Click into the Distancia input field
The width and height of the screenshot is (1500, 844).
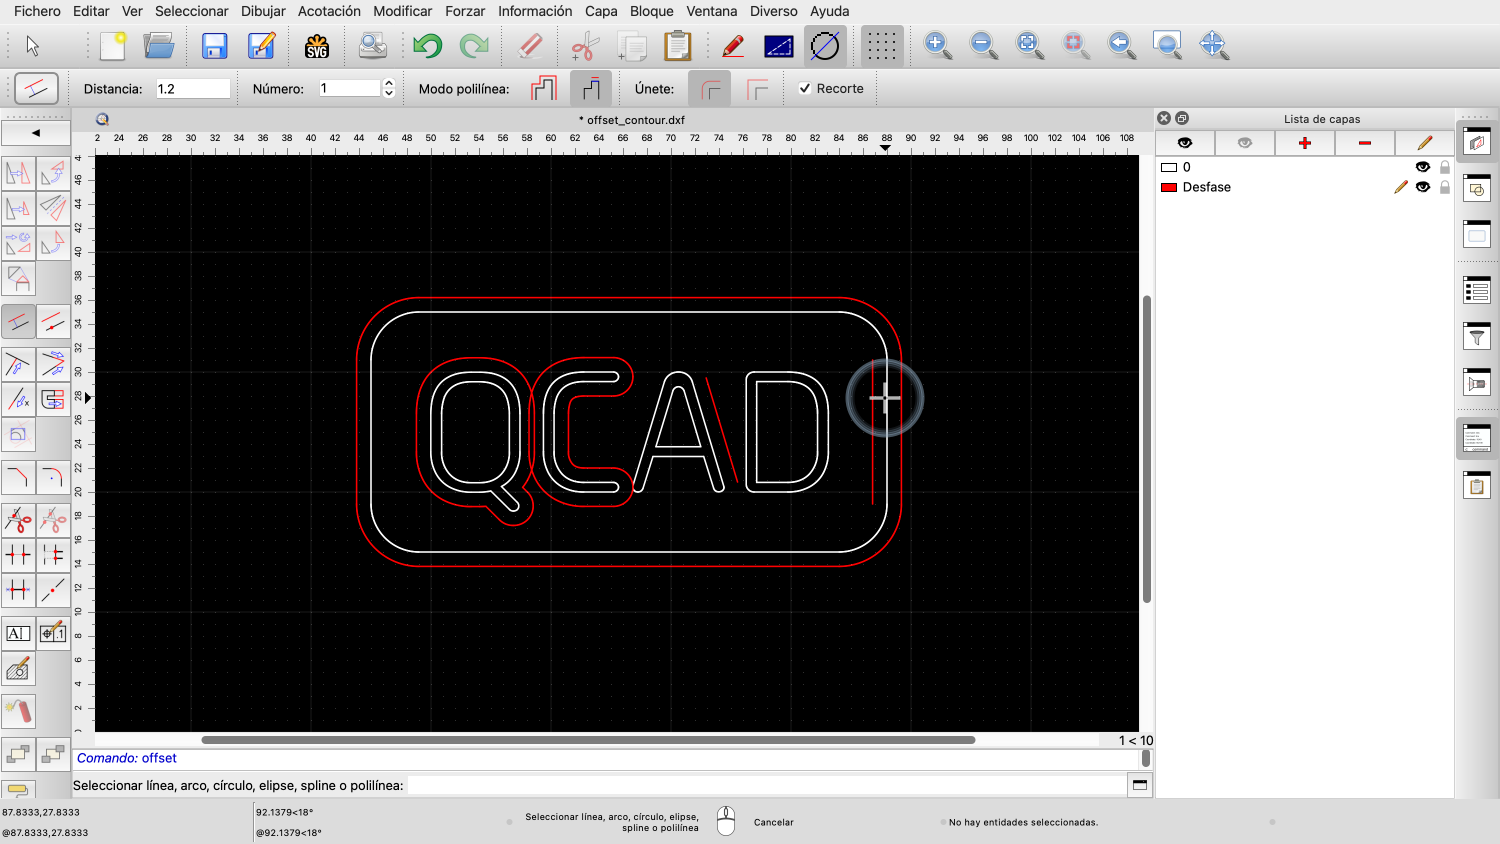click(x=192, y=89)
